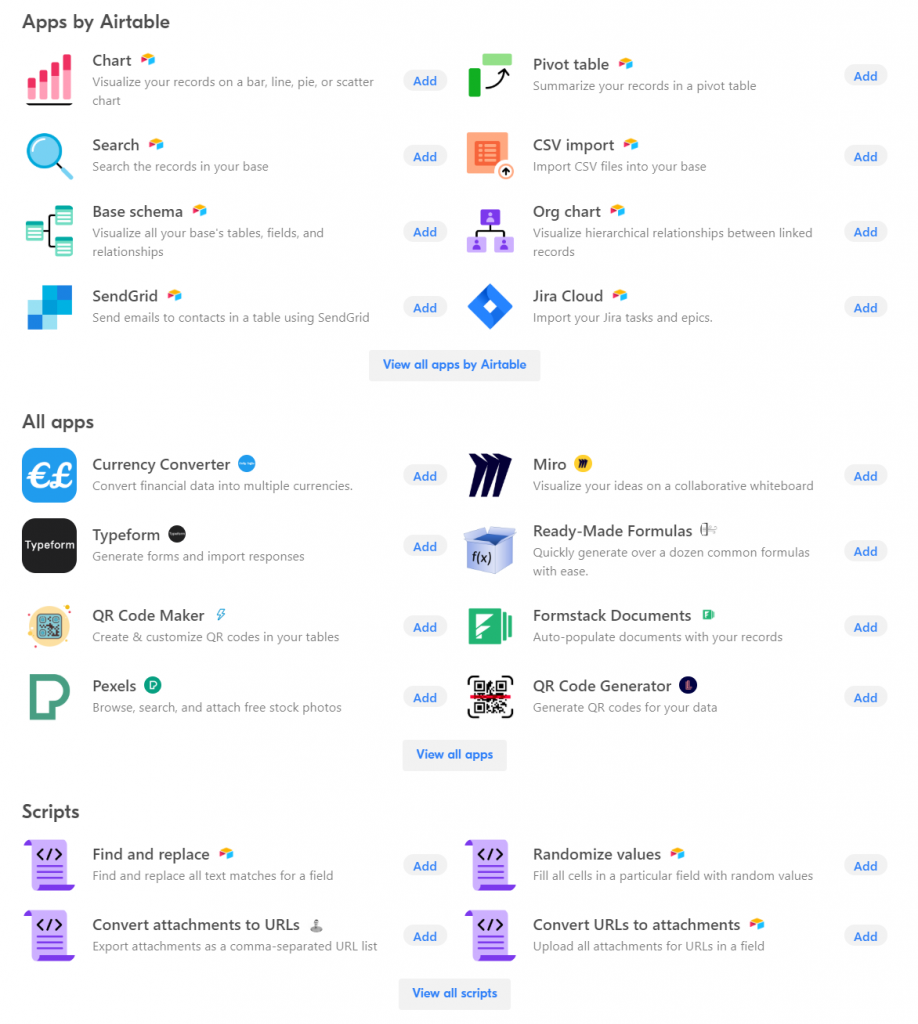Open the Pivot table app icon

[490, 75]
